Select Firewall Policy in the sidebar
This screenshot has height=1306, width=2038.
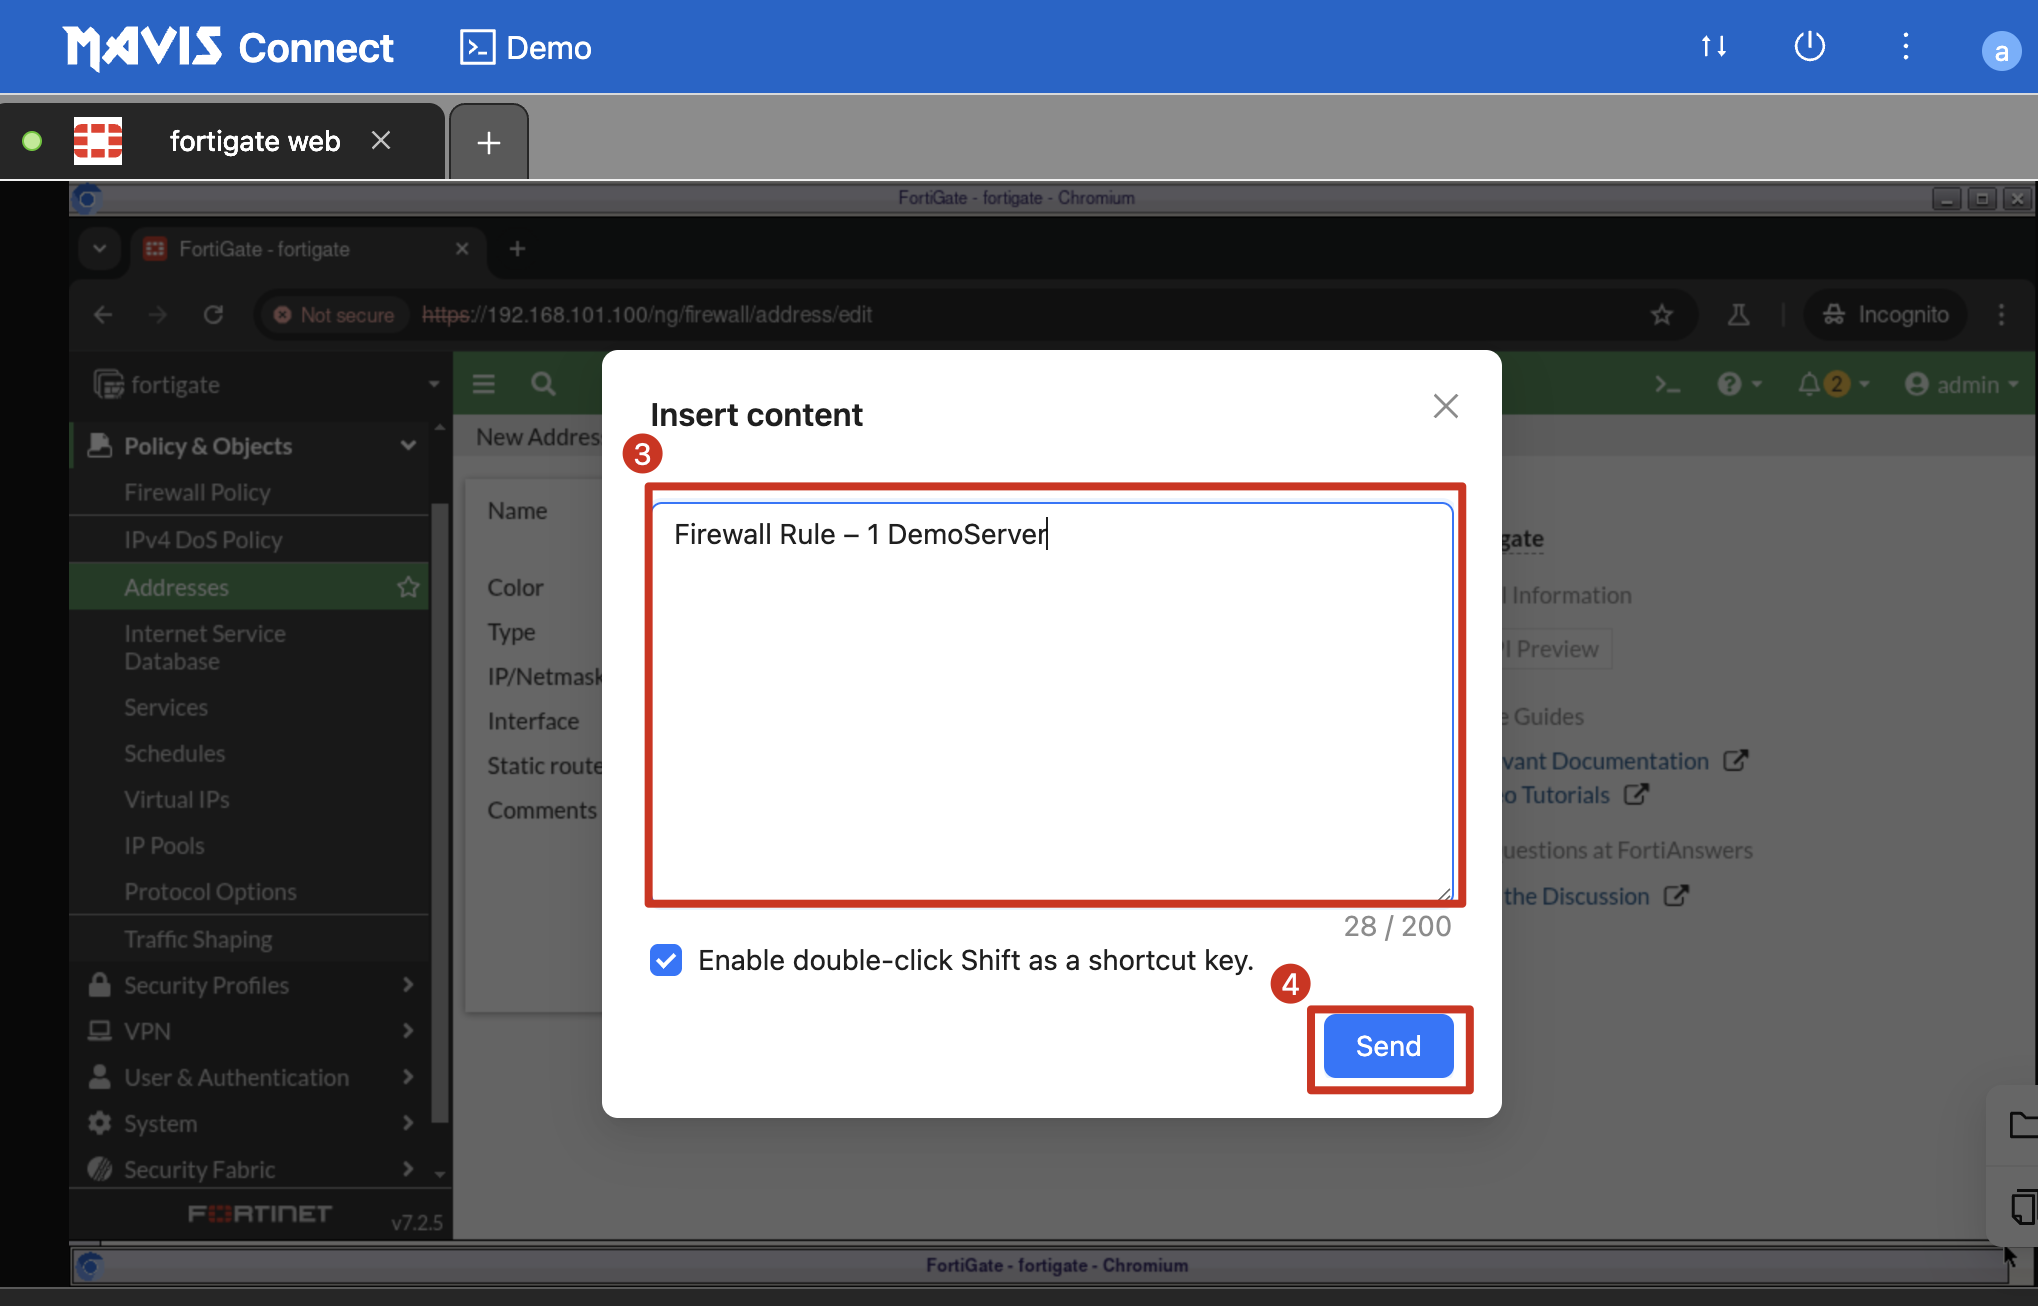coord(197,492)
